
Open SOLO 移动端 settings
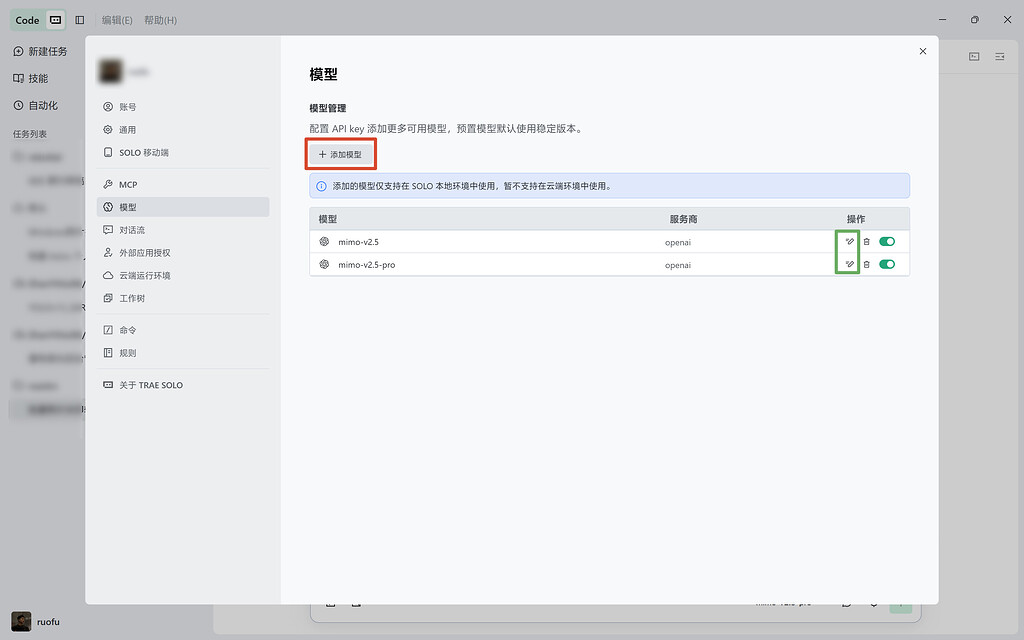[x=183, y=152]
